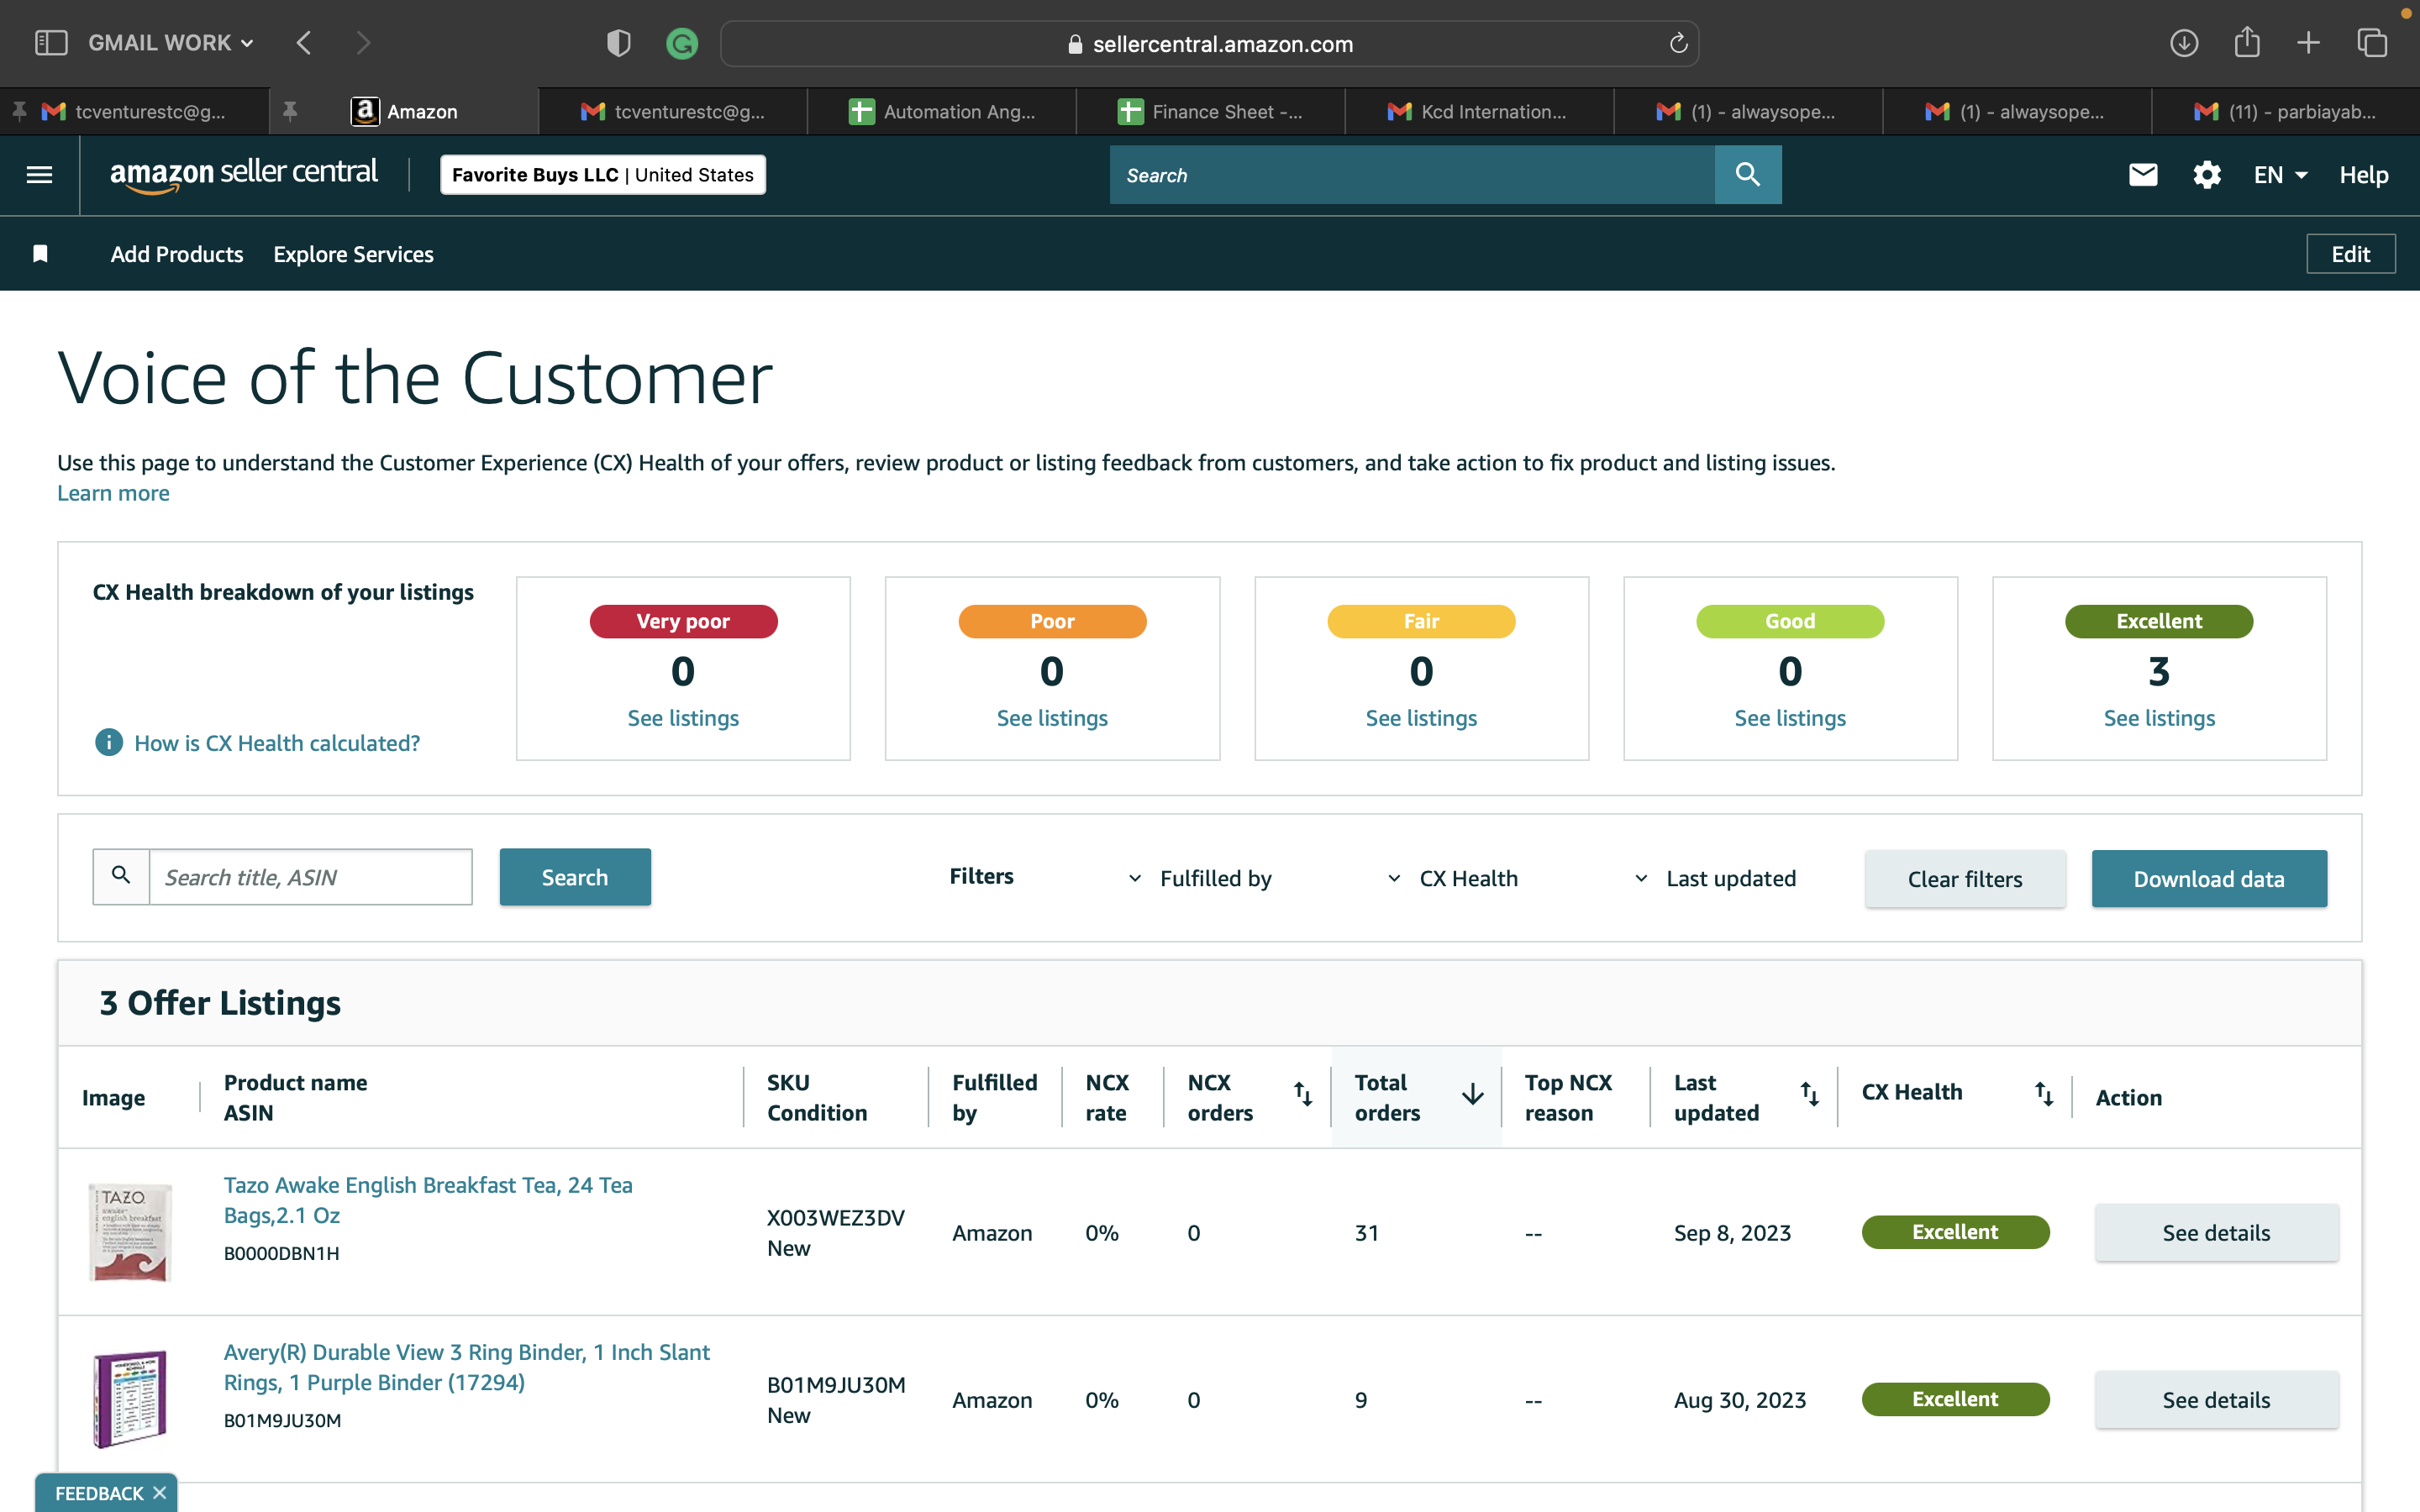The height and width of the screenshot is (1512, 2420).
Task: Focus the Search title, ASIN field
Action: tap(310, 877)
